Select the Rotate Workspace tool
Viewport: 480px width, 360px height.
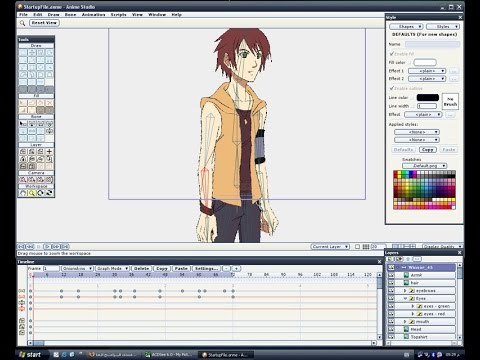point(40,193)
